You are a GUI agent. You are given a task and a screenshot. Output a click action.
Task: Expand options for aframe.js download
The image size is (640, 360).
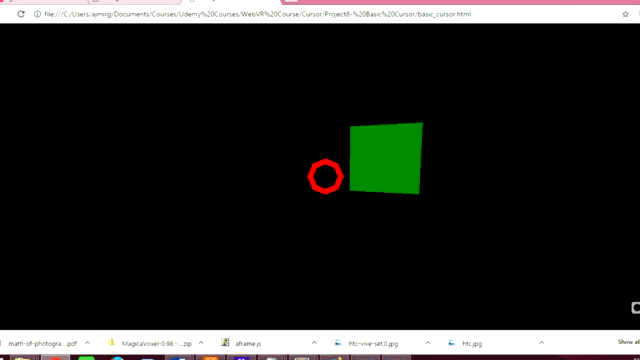coord(314,343)
